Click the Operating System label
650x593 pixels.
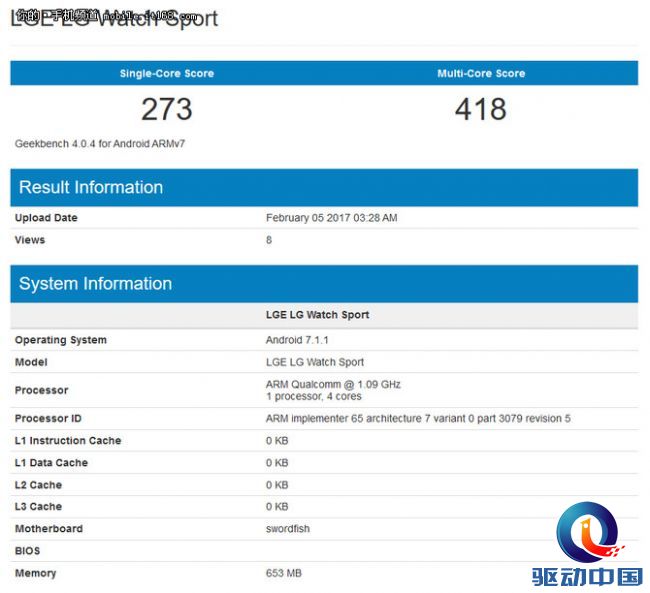[61, 340]
